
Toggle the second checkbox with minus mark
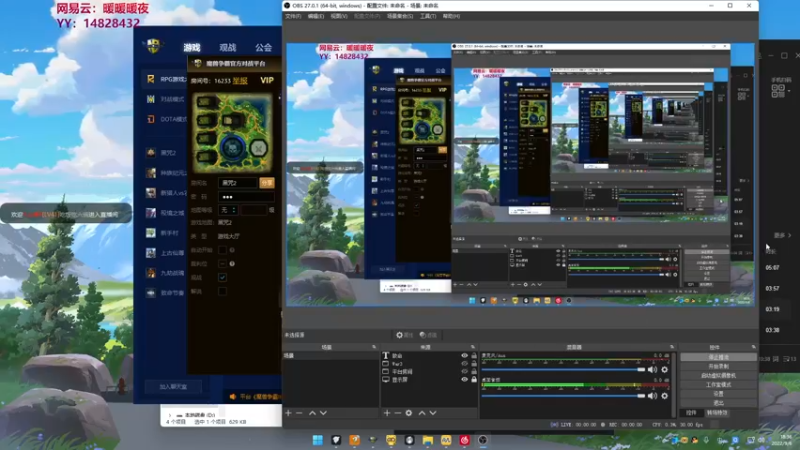point(222,264)
